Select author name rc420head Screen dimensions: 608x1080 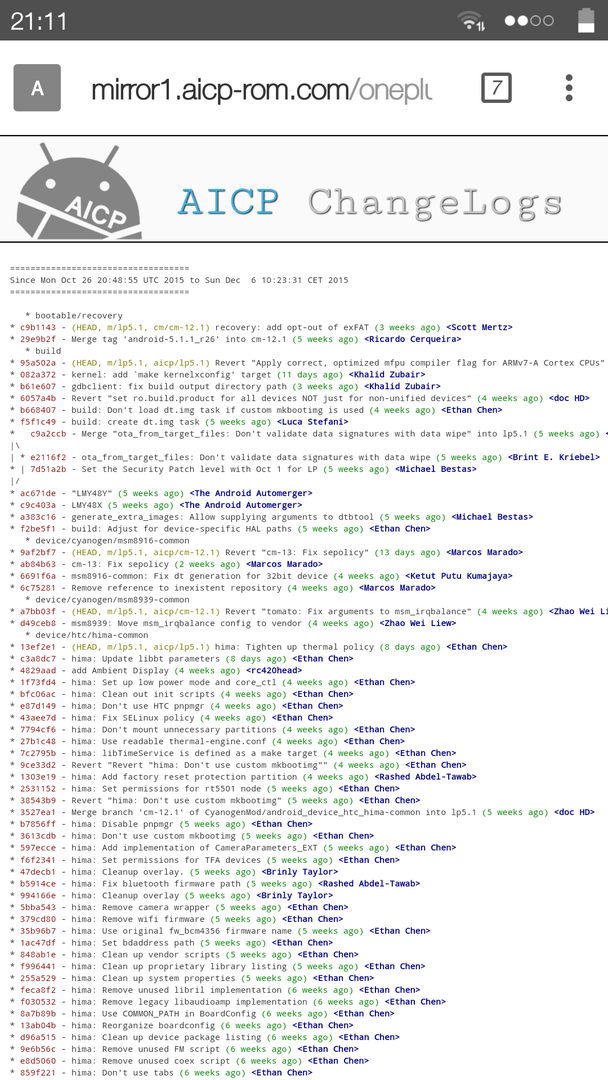click(x=274, y=670)
